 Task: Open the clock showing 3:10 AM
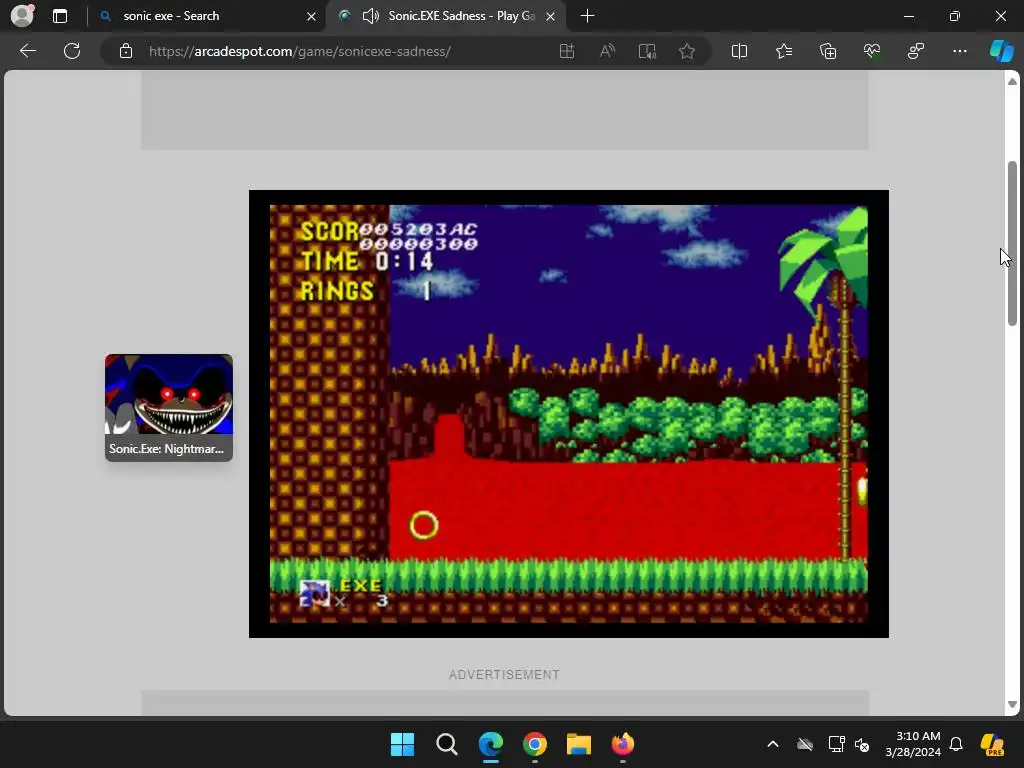coord(913,744)
